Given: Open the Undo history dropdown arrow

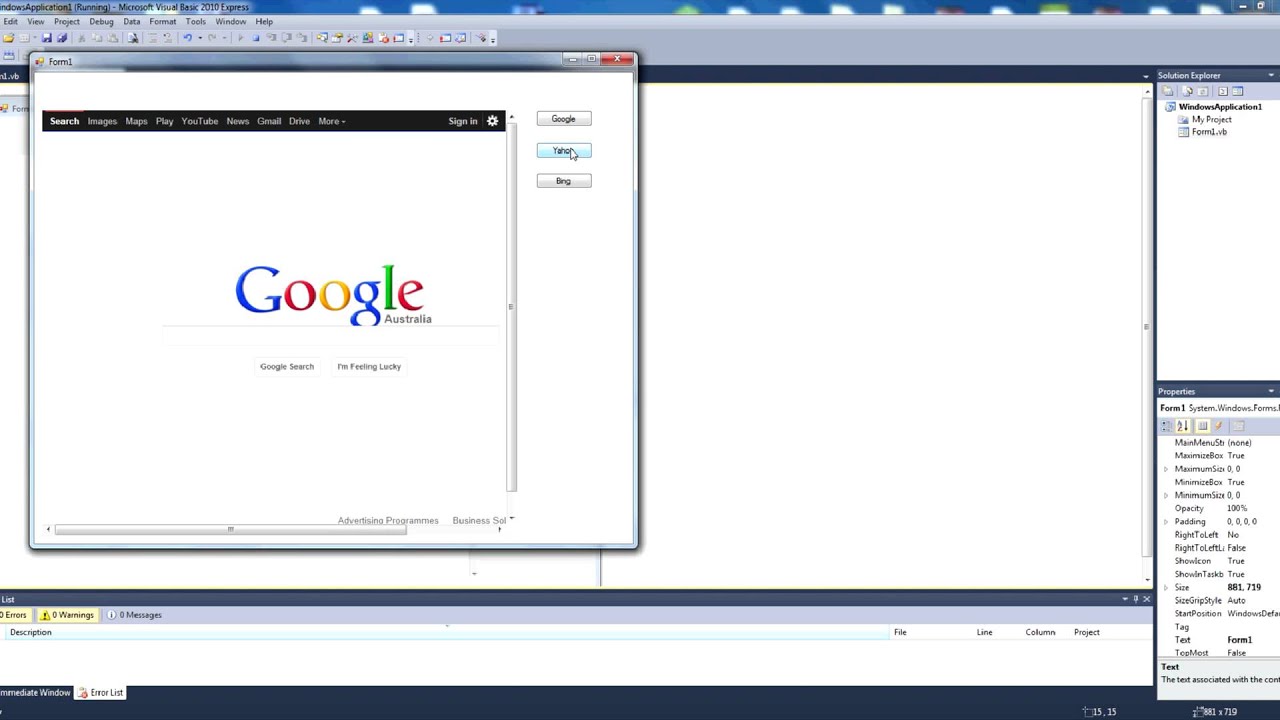Looking at the screenshot, I should pos(200,38).
